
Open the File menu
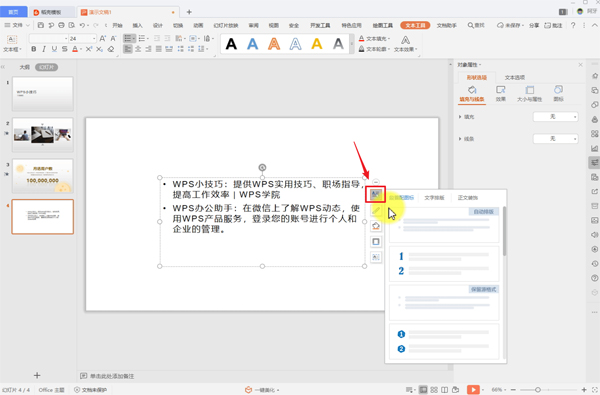click(x=17, y=25)
